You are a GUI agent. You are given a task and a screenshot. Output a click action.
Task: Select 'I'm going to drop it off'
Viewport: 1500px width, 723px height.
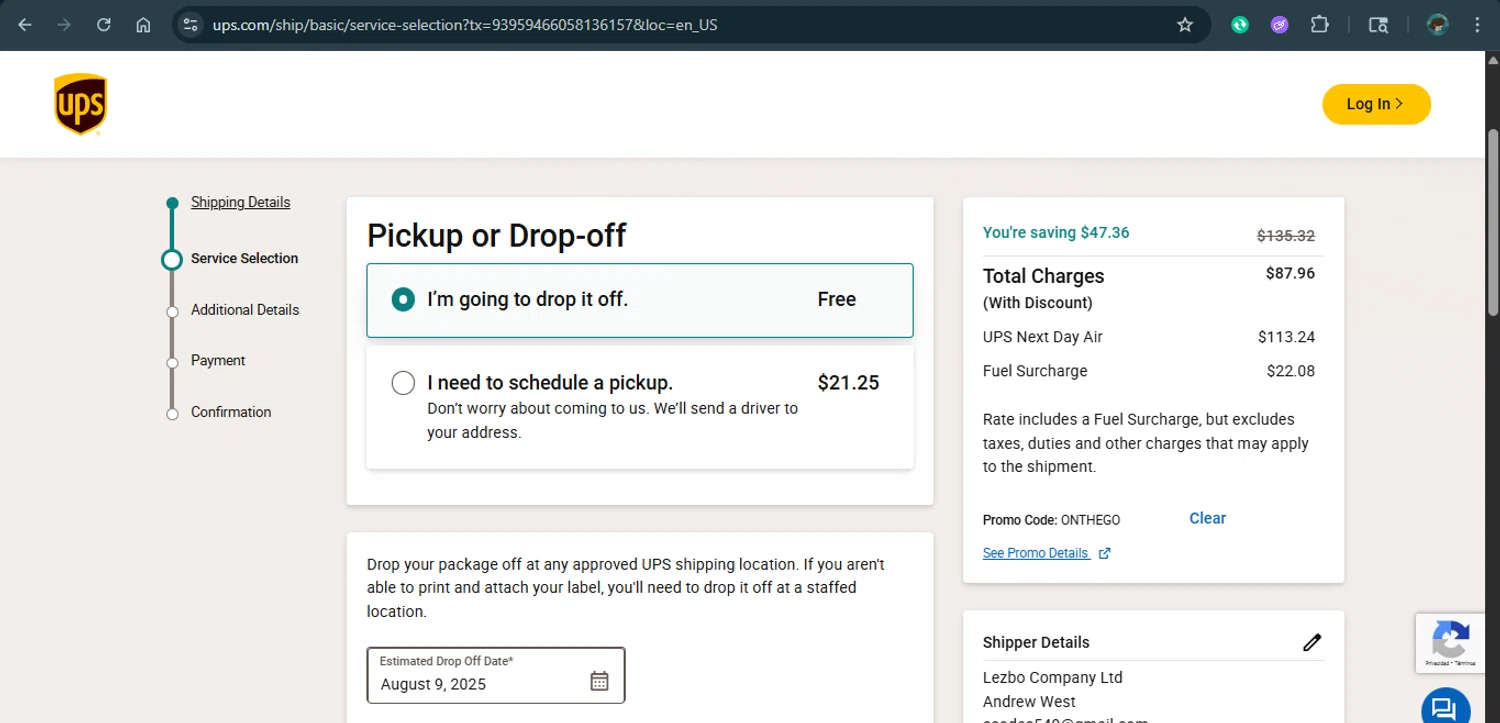640,300
